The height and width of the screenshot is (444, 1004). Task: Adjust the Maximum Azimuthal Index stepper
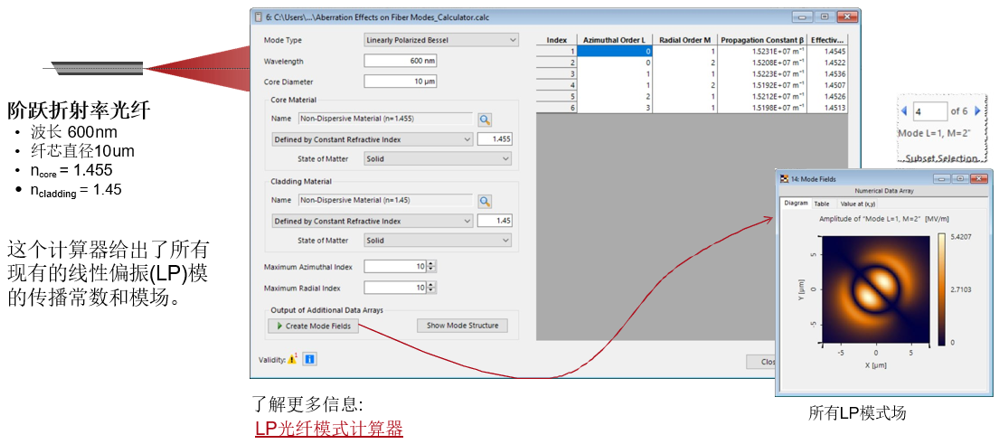(x=432, y=266)
